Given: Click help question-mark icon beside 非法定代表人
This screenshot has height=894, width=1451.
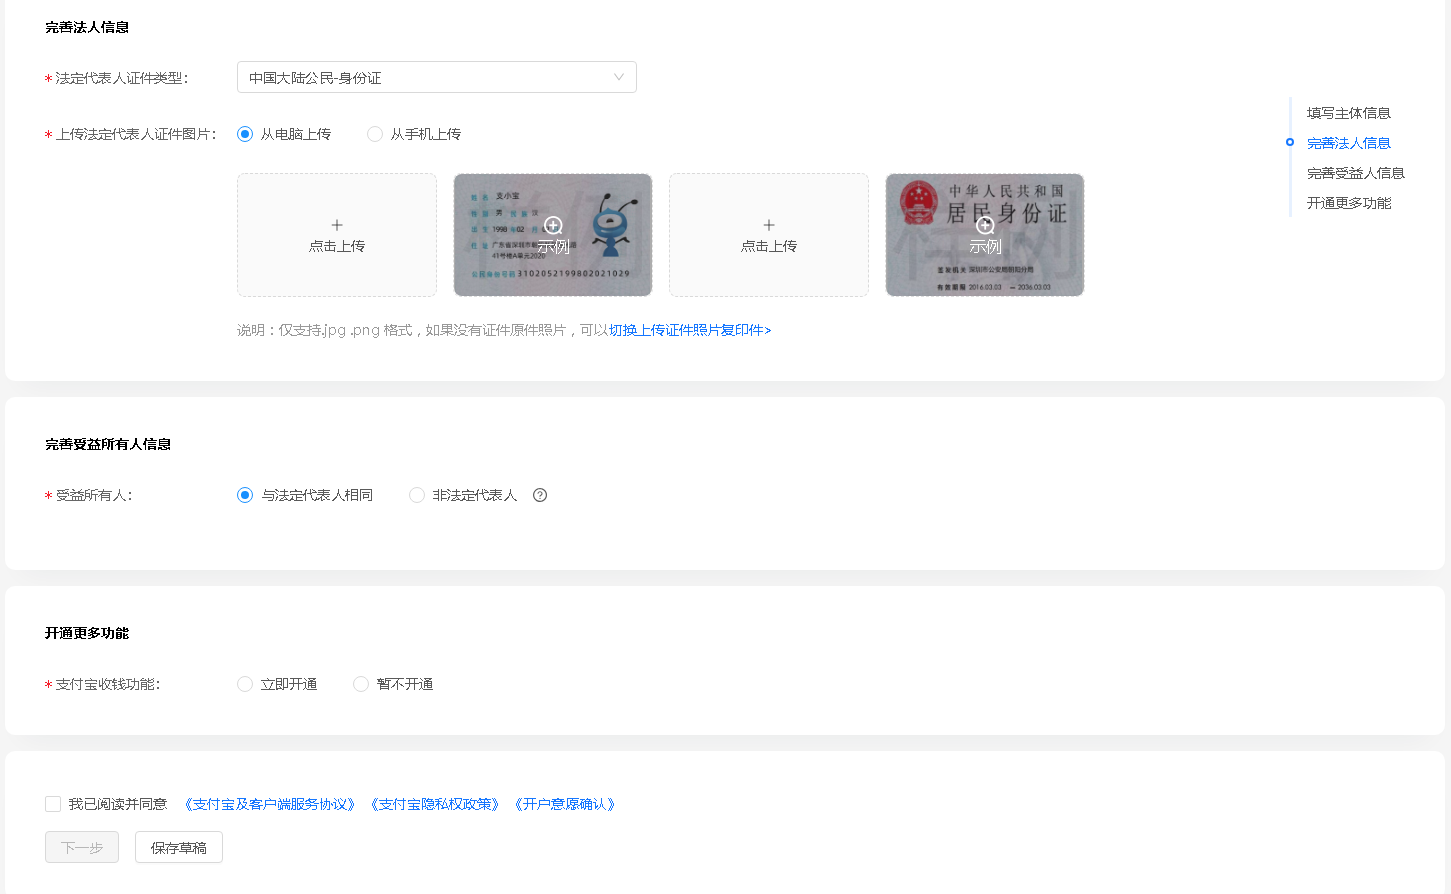Looking at the screenshot, I should pyautogui.click(x=540, y=495).
